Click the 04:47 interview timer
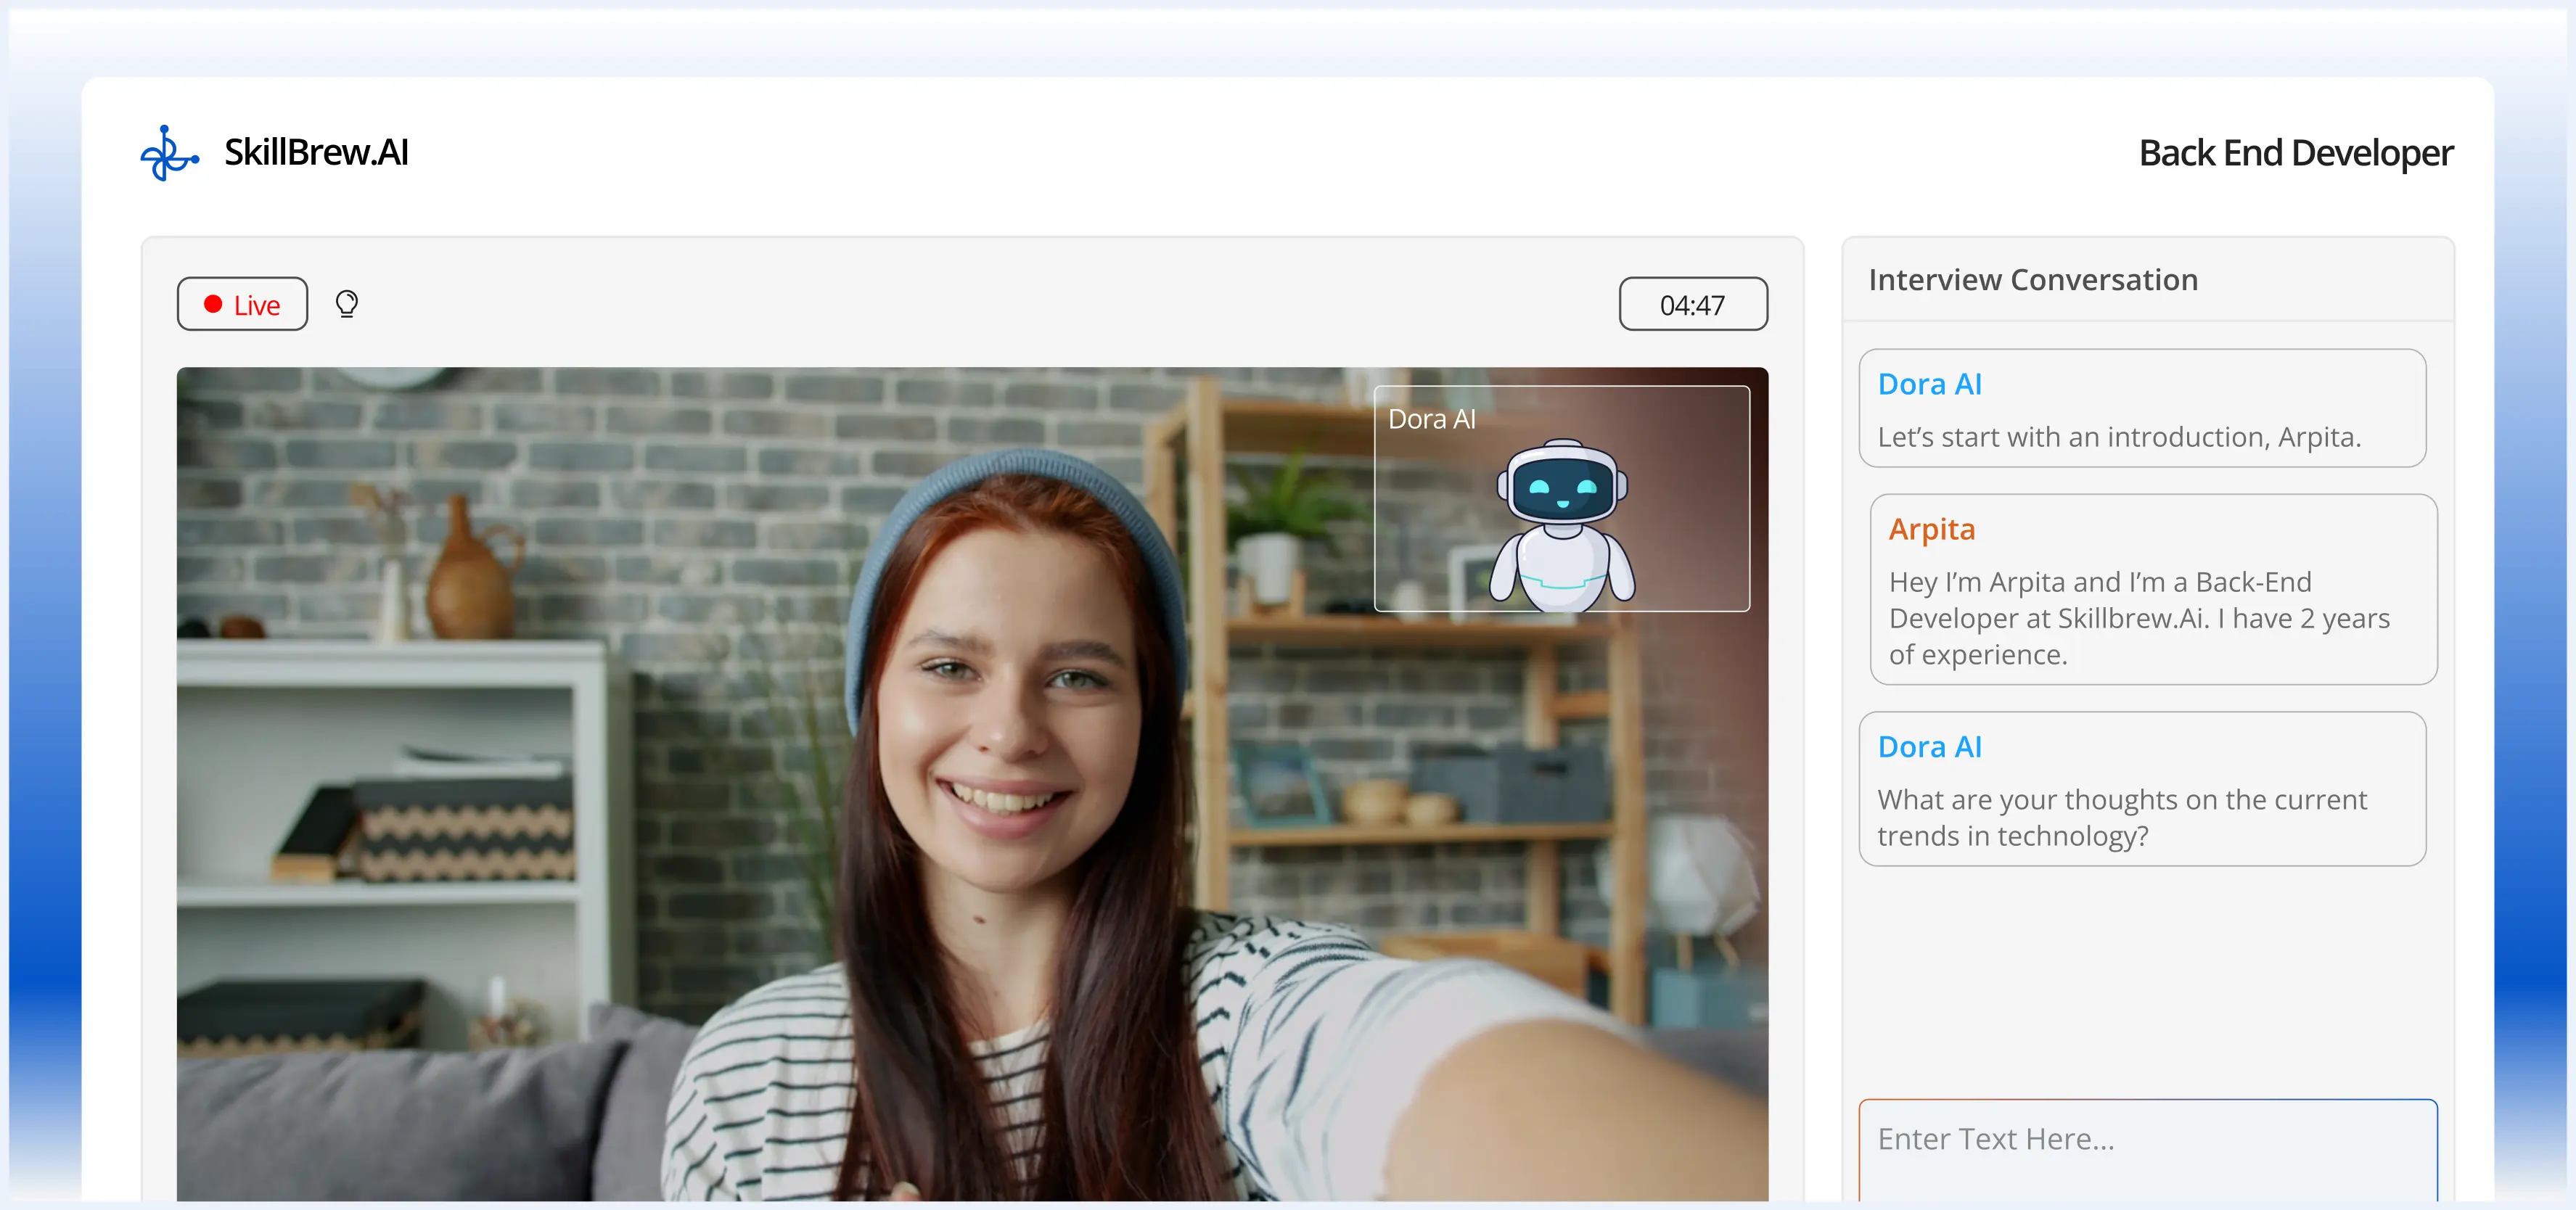Screen dimensions: 2576x1210 pyautogui.click(x=1692, y=304)
